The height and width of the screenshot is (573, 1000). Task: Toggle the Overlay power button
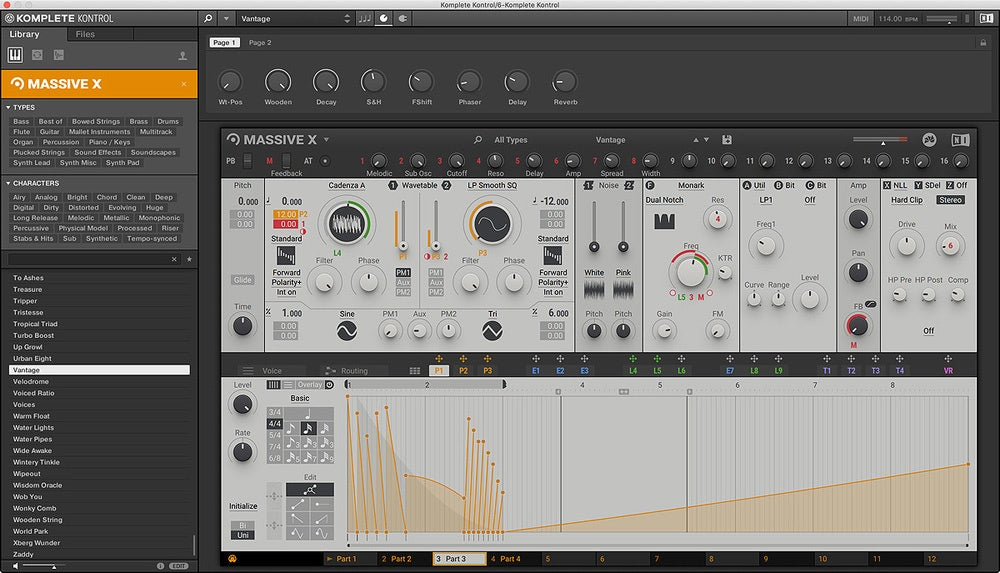point(330,385)
